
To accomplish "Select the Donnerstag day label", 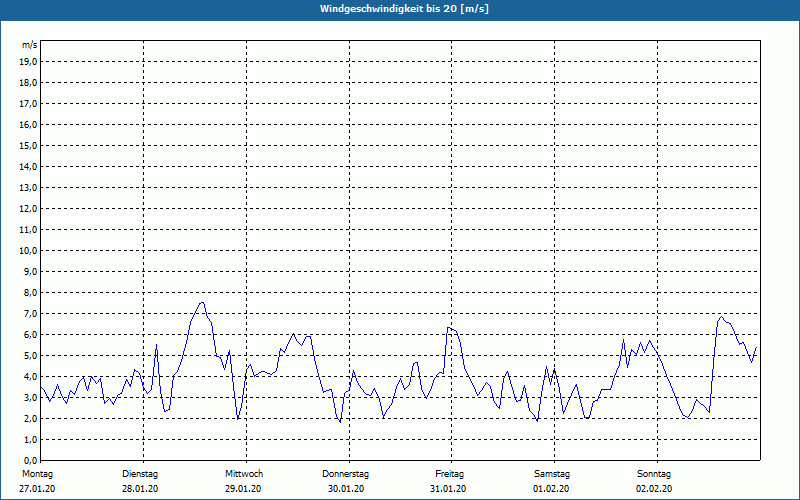I will (x=345, y=474).
